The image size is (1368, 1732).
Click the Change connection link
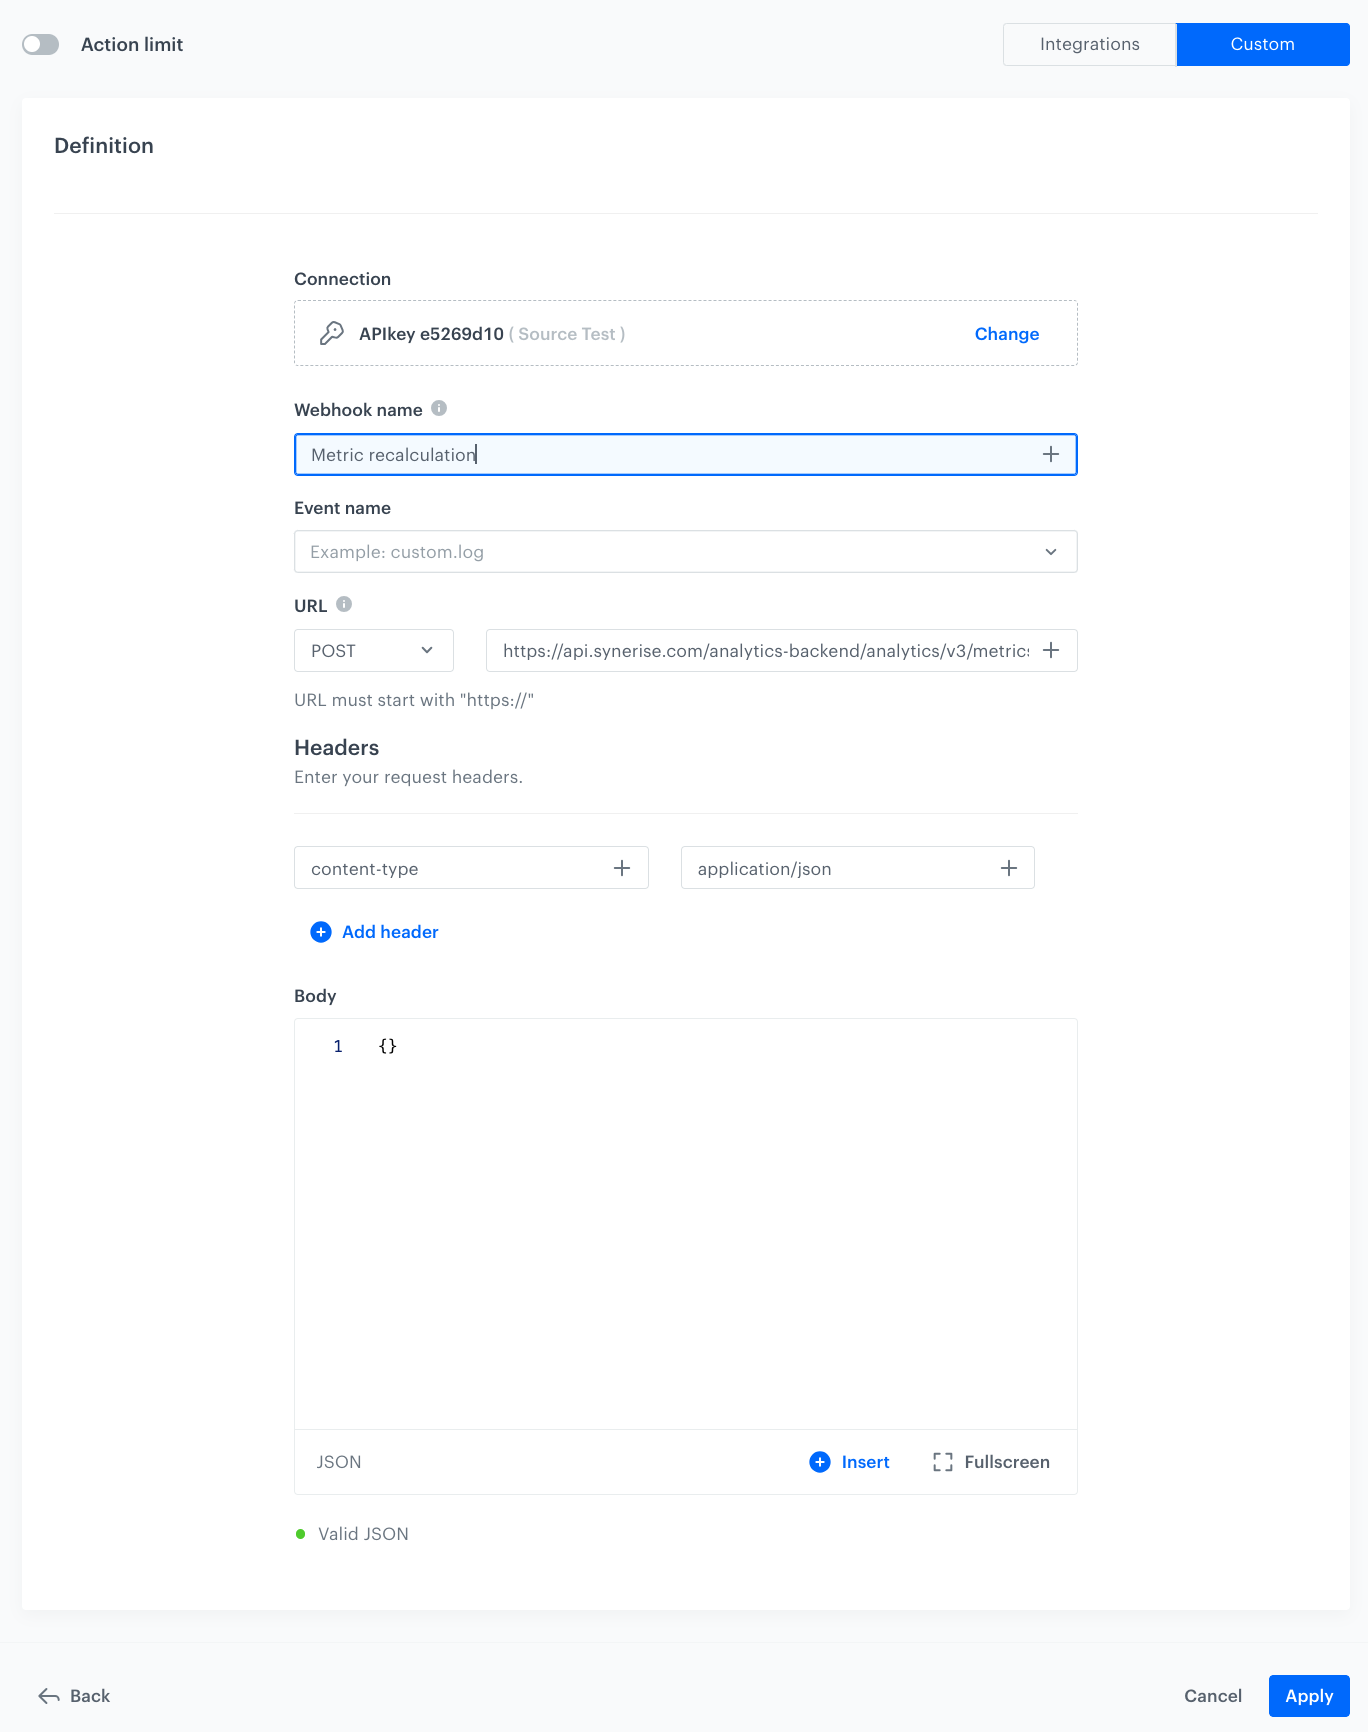(1006, 334)
